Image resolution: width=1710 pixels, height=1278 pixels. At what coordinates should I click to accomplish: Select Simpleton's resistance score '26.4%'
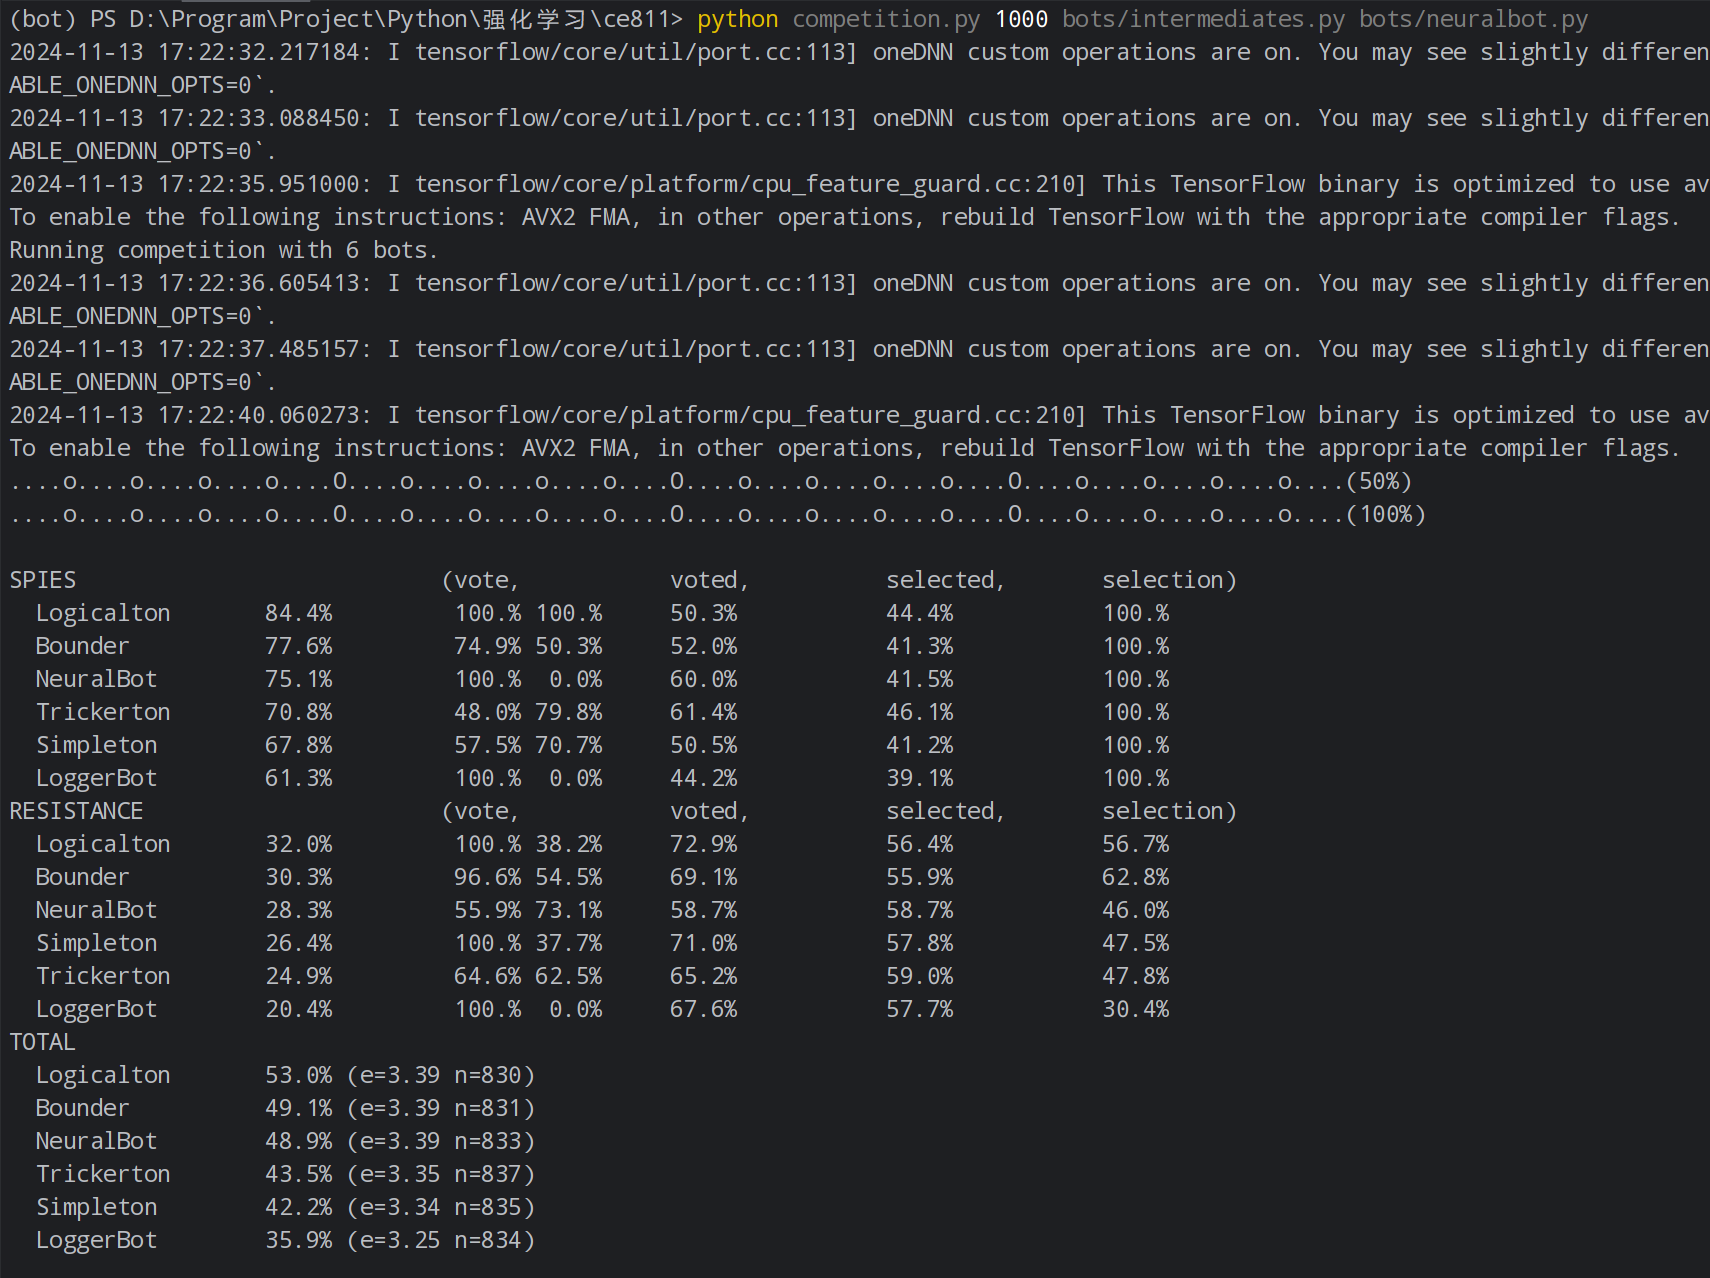tap(299, 943)
